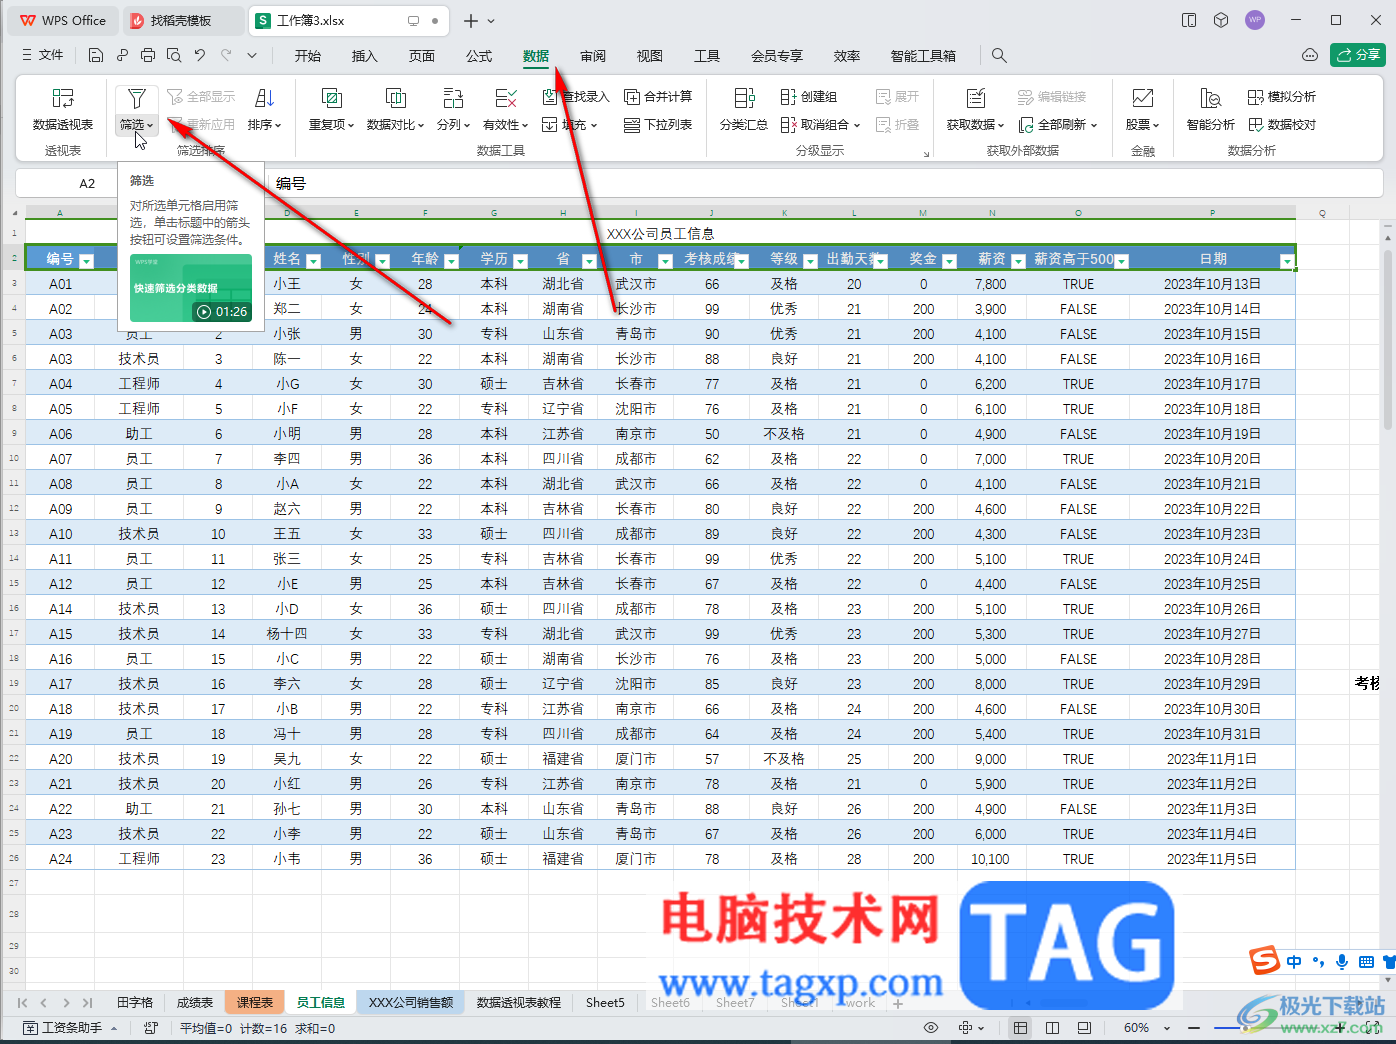Switch to the 课程表 sheet tab

pos(255,1002)
